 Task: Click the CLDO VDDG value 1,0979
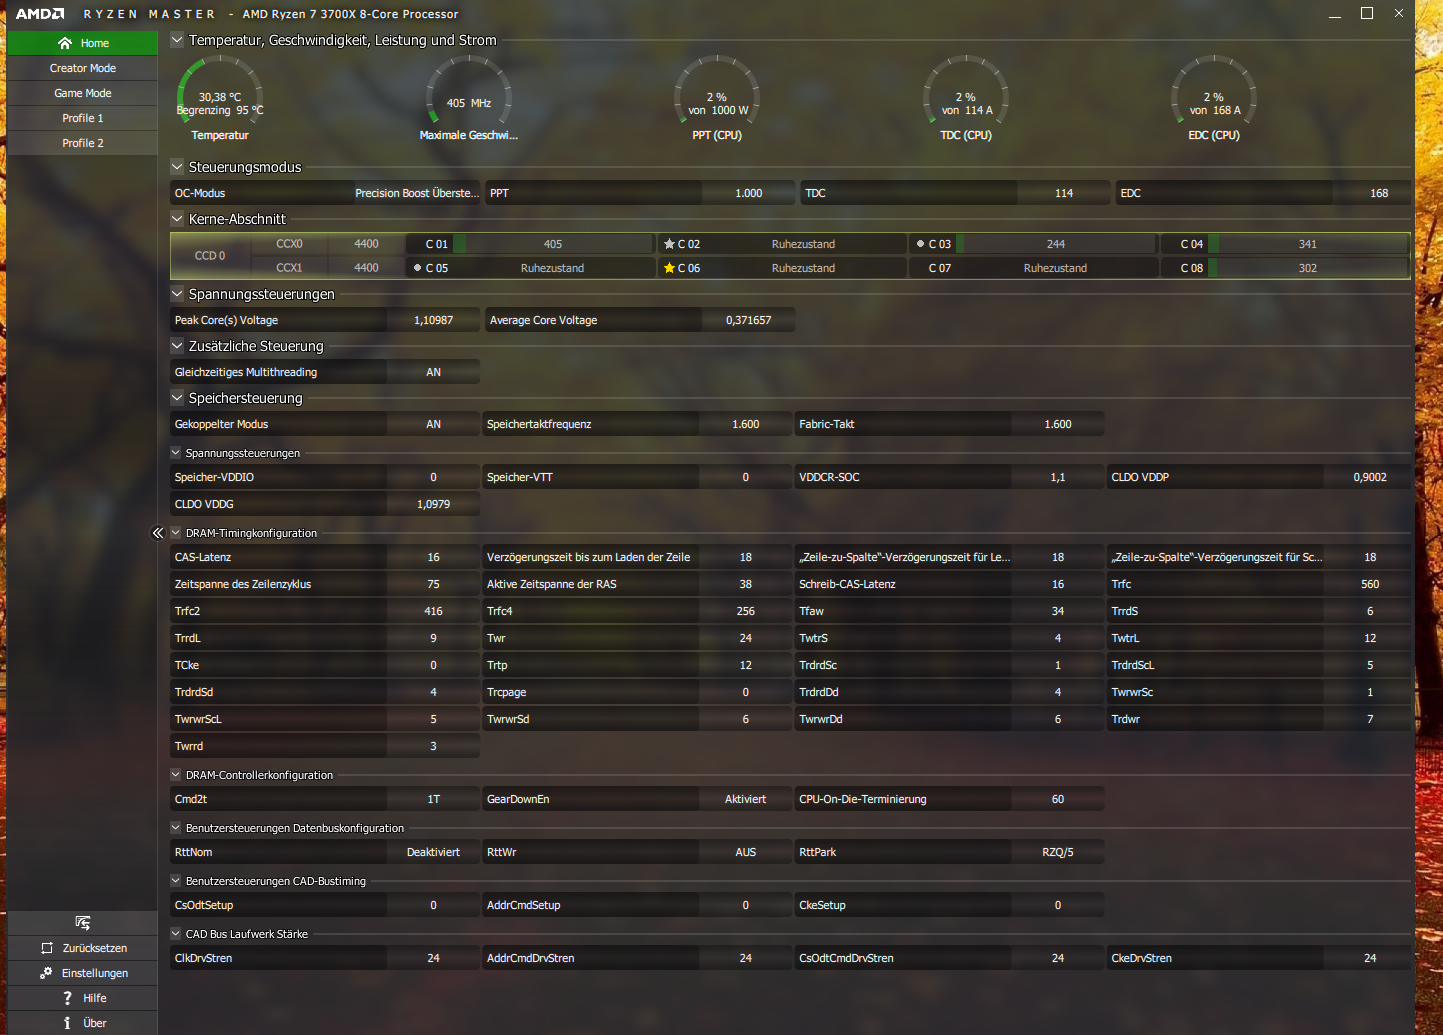pyautogui.click(x=433, y=504)
